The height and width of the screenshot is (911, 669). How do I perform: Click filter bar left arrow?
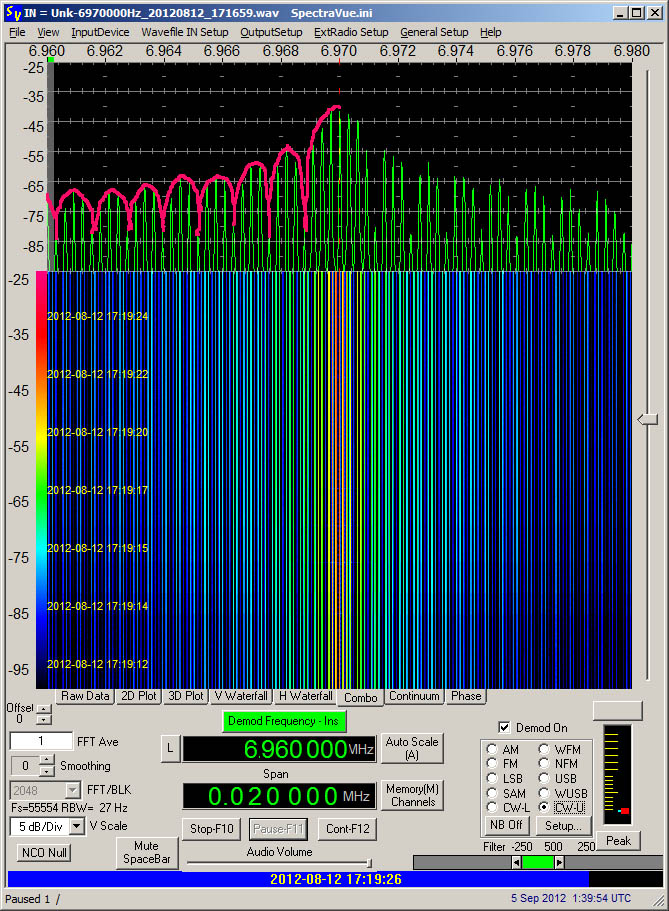[516, 863]
